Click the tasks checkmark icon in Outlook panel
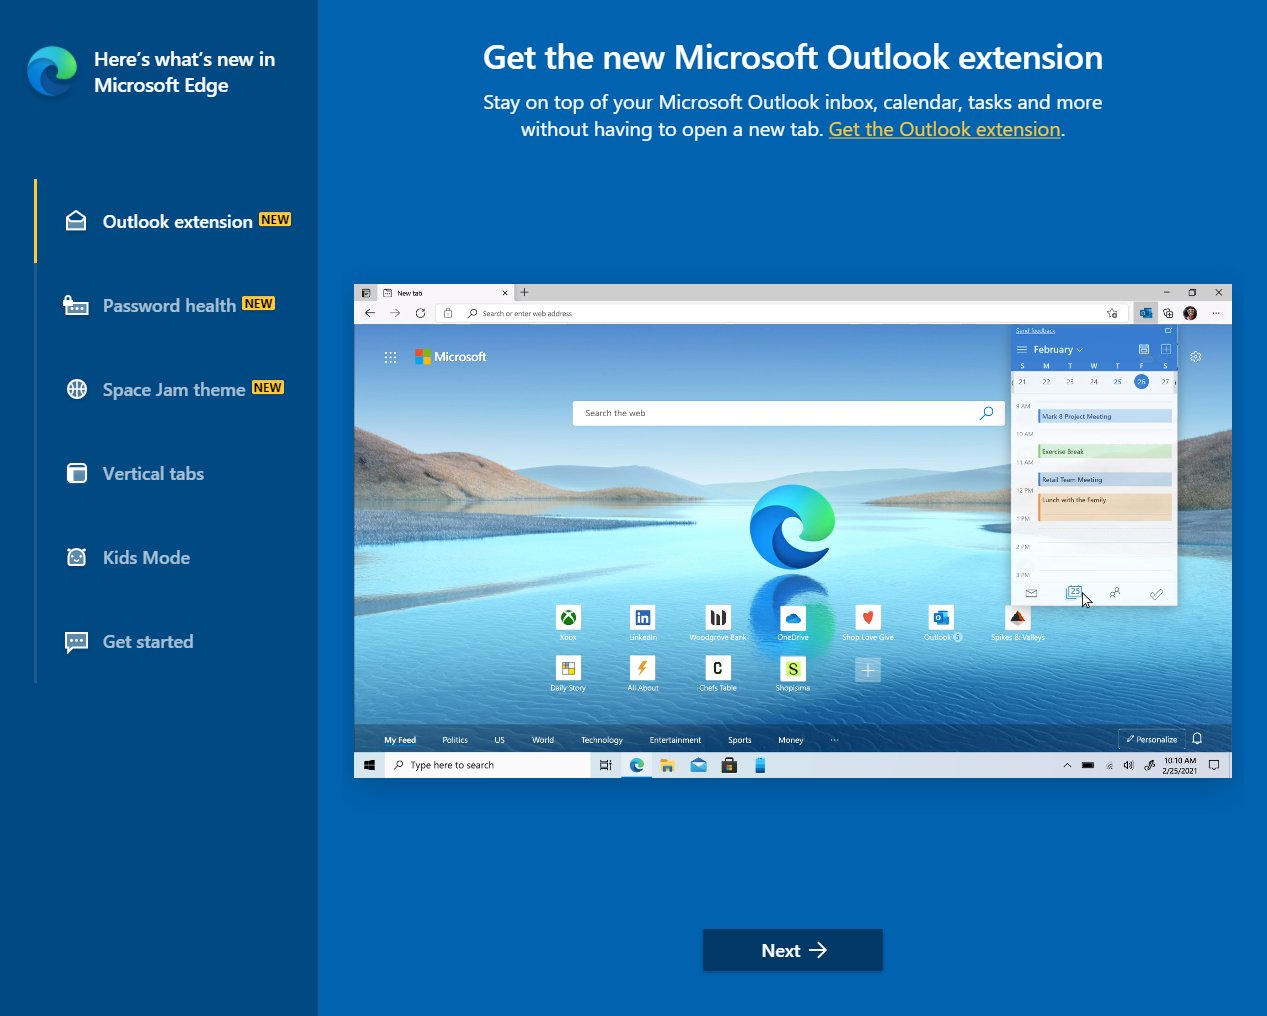 [1156, 594]
